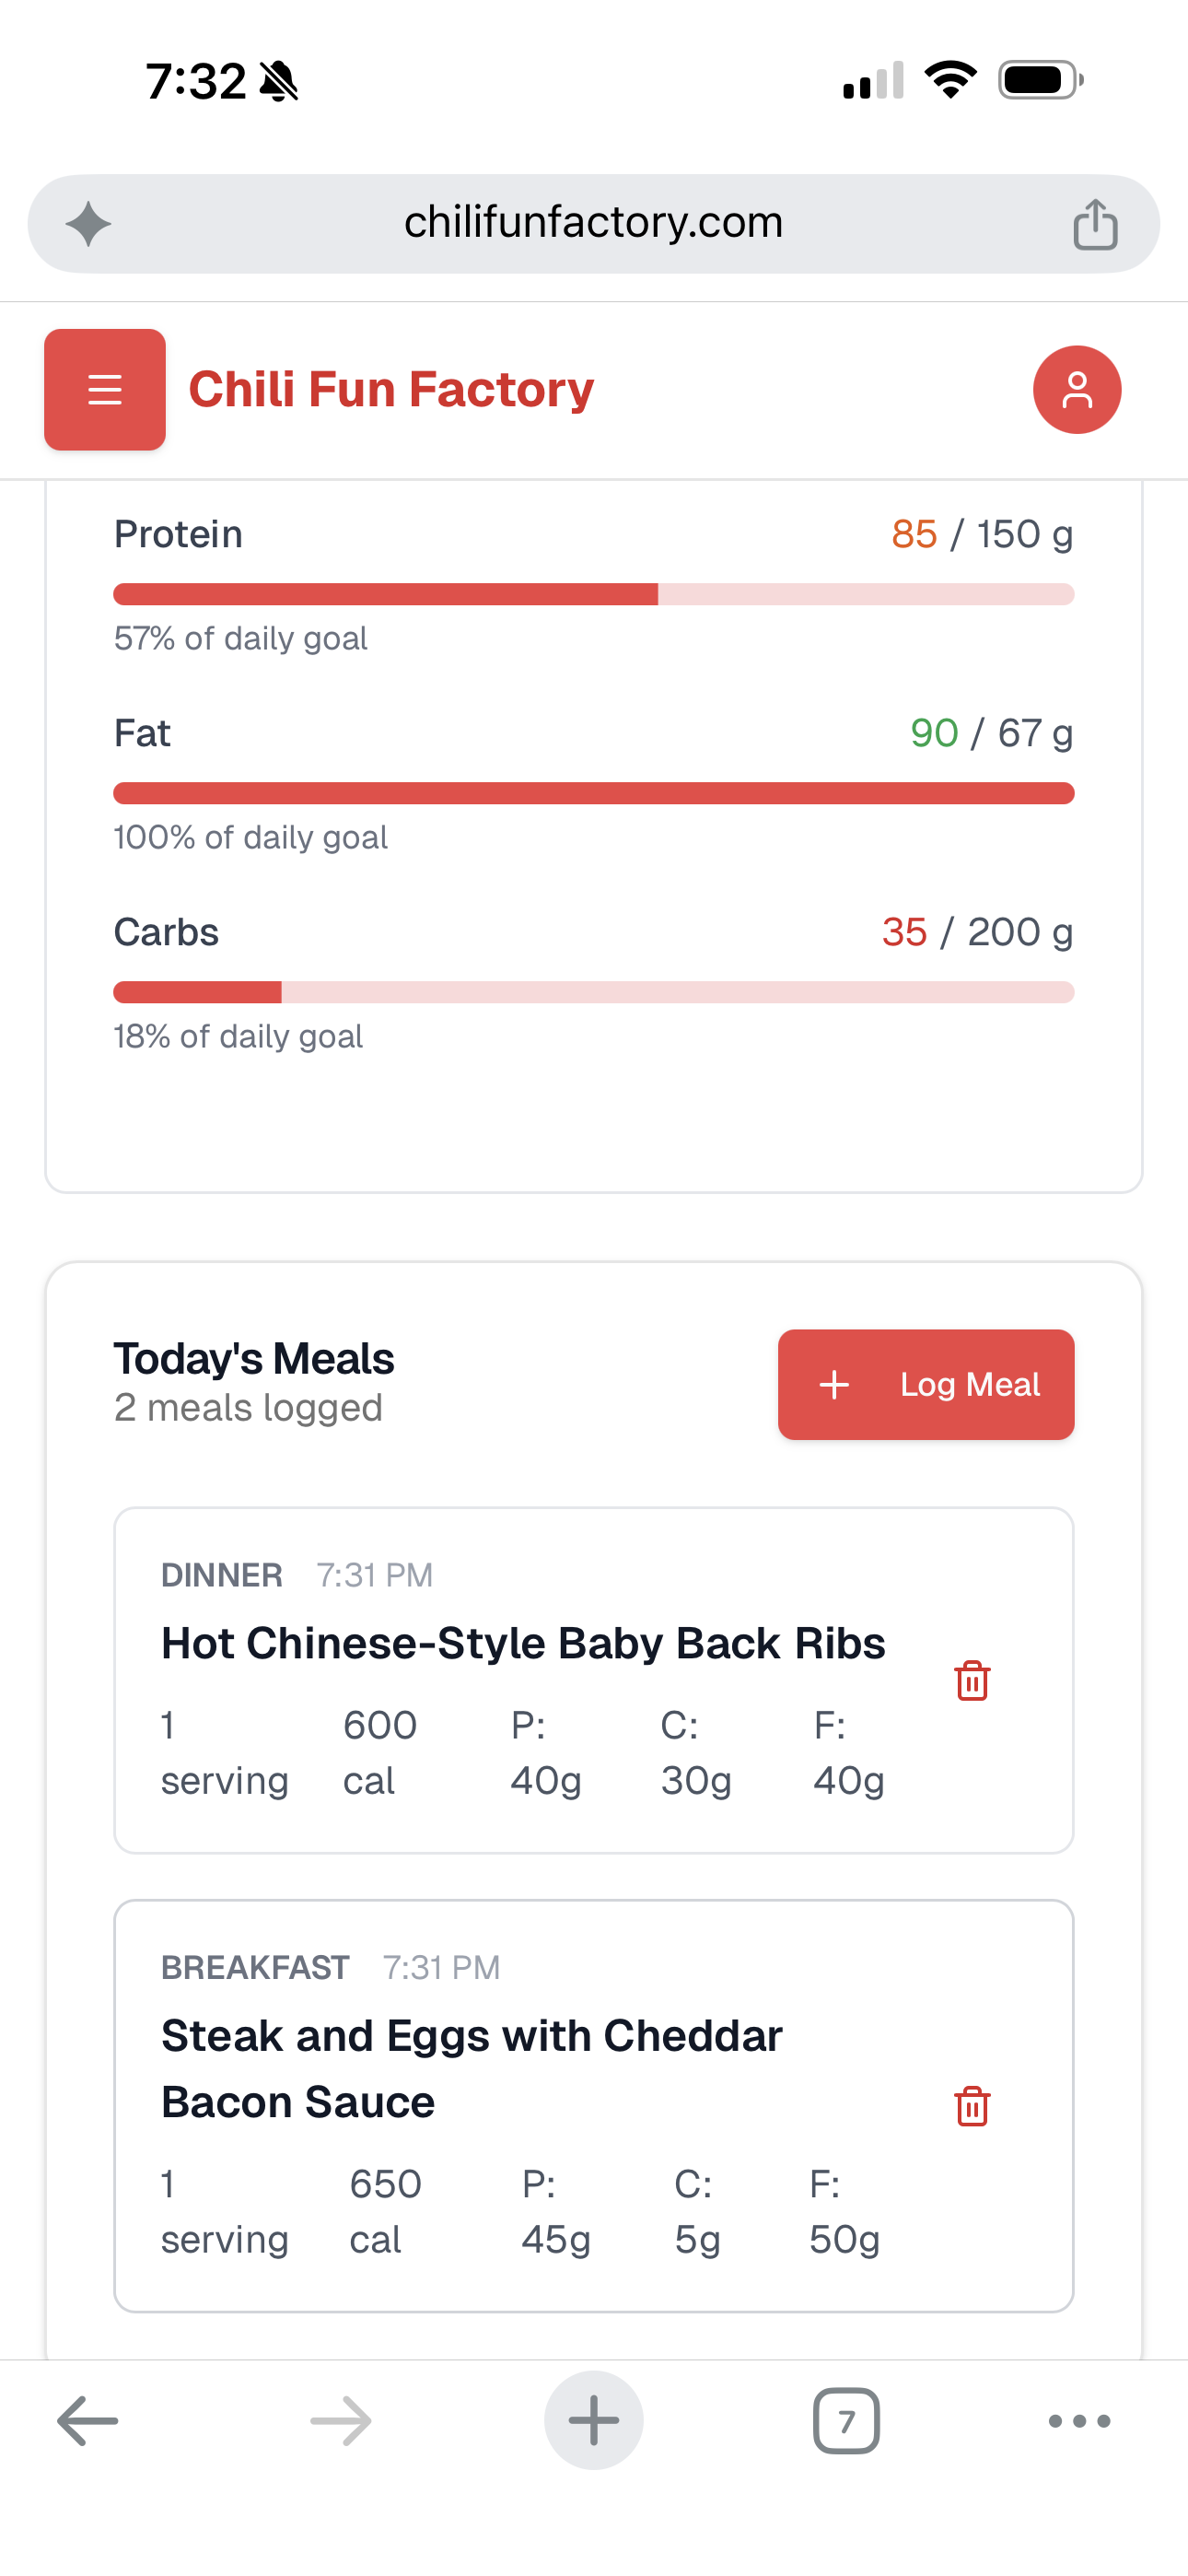Screen dimensions: 1188x2576
Task: Tap the Carbs progress bar
Action: click(594, 992)
